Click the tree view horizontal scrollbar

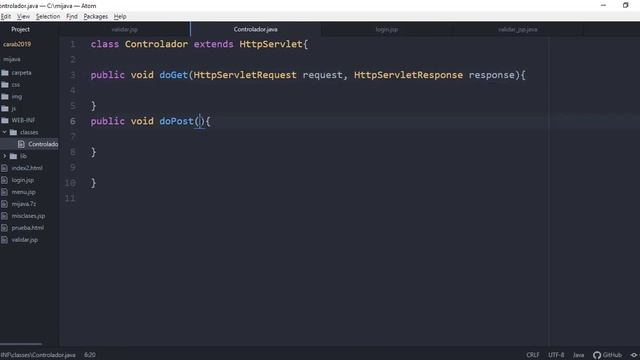click(x=21, y=344)
